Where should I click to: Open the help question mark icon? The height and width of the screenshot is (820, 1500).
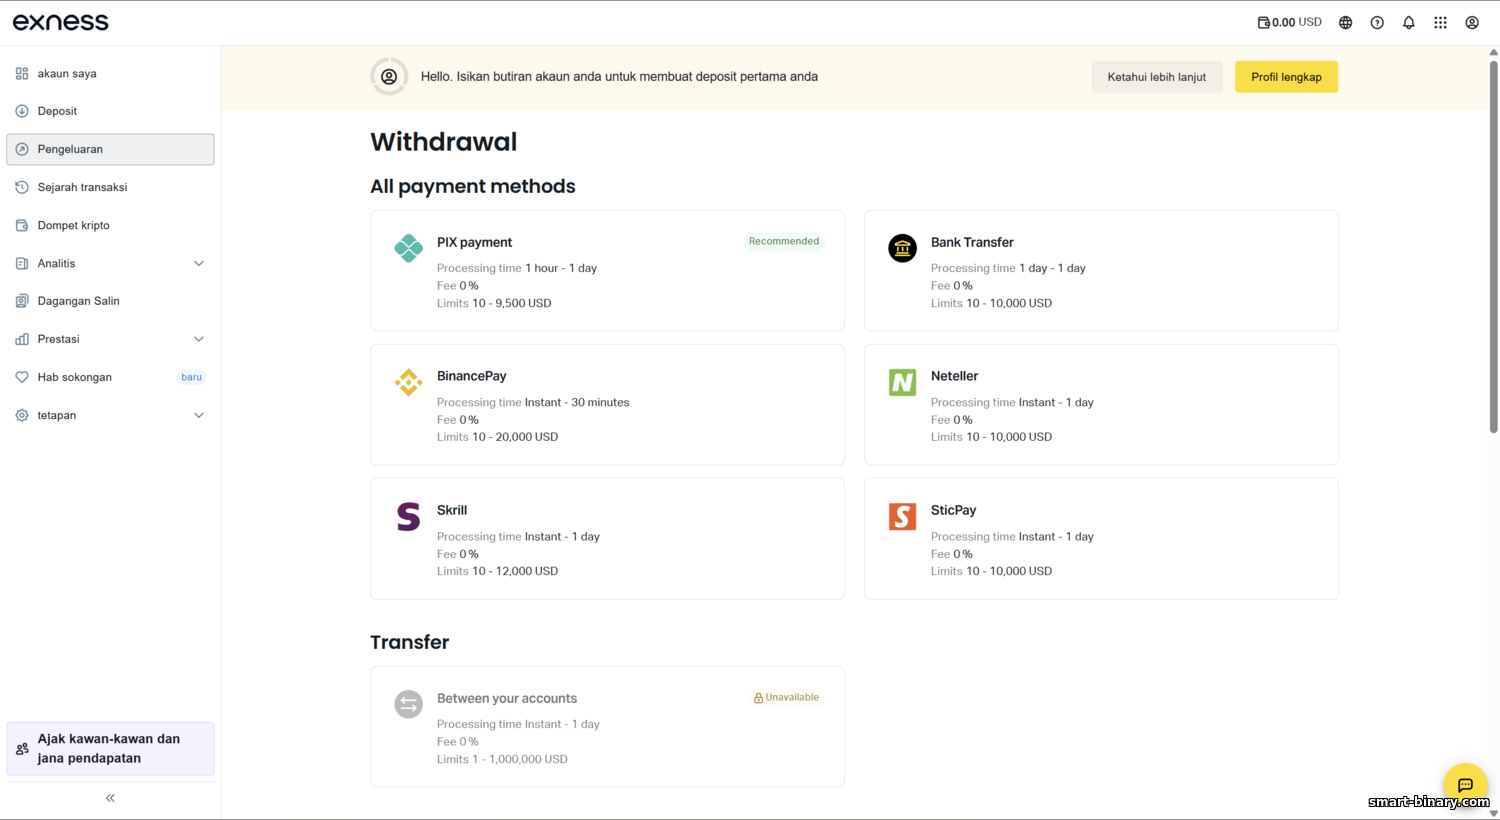[x=1377, y=22]
